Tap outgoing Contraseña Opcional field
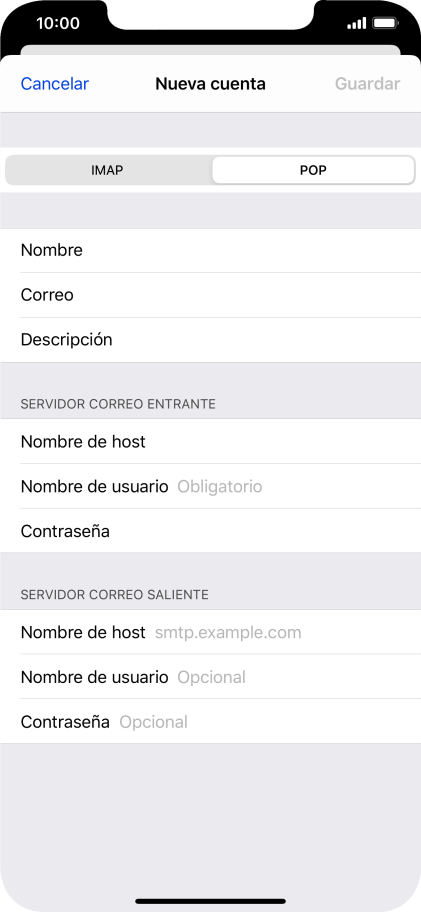Image resolution: width=421 pixels, height=912 pixels. tap(210, 722)
